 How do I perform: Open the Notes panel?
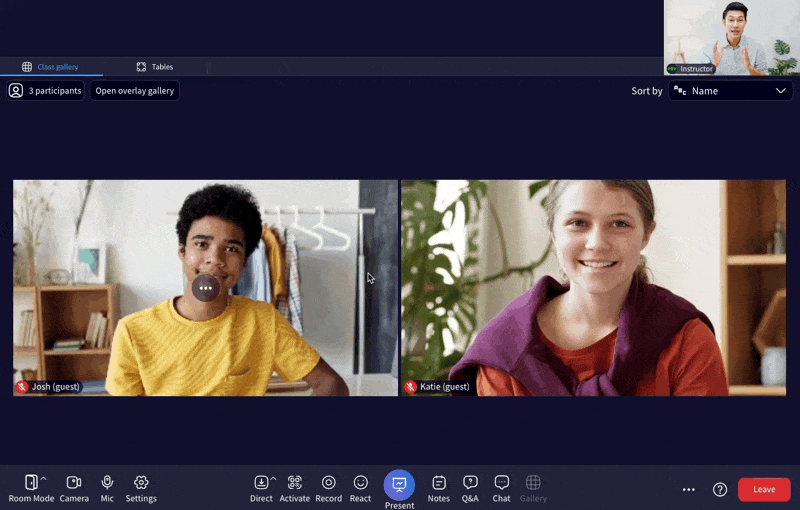(x=439, y=489)
